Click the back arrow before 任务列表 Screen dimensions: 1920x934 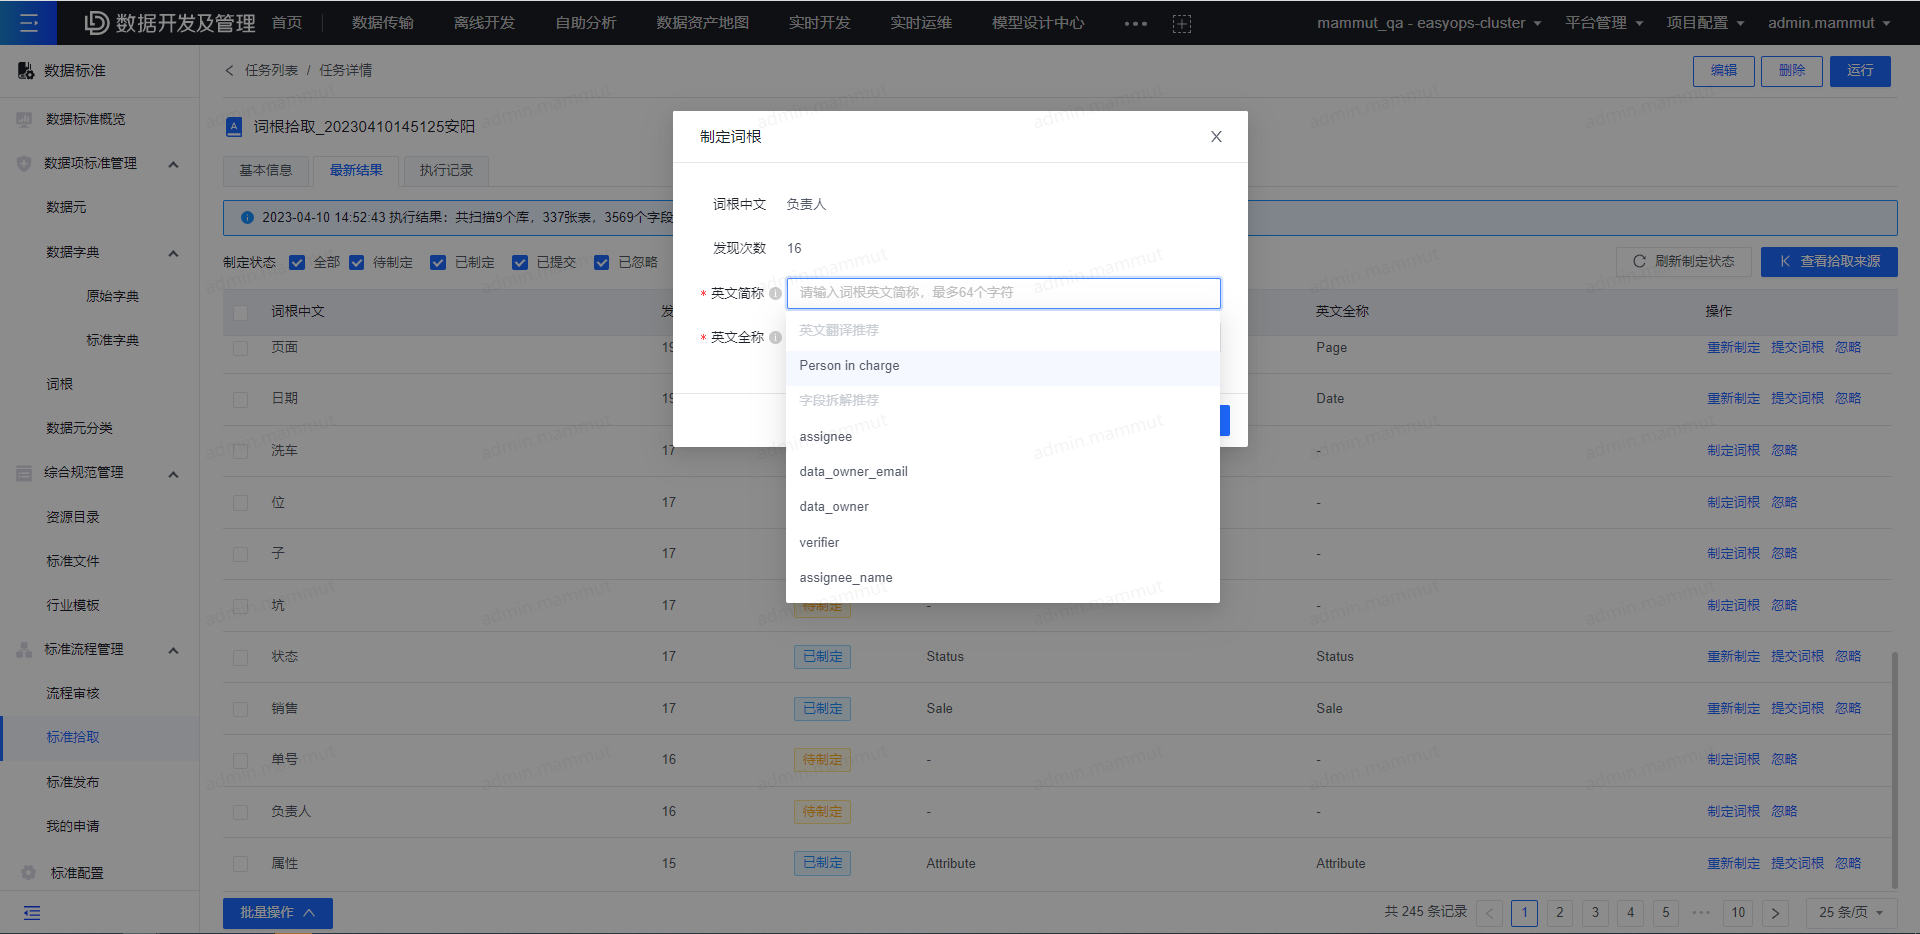pos(229,70)
